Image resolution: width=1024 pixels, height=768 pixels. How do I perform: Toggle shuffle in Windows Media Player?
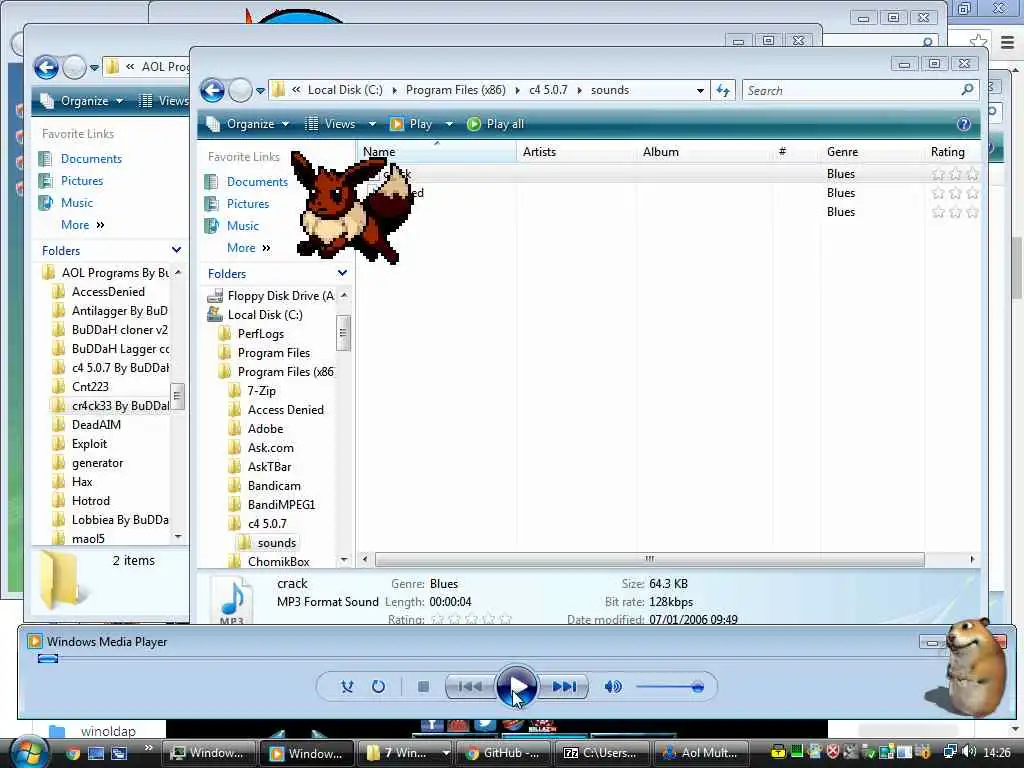347,686
